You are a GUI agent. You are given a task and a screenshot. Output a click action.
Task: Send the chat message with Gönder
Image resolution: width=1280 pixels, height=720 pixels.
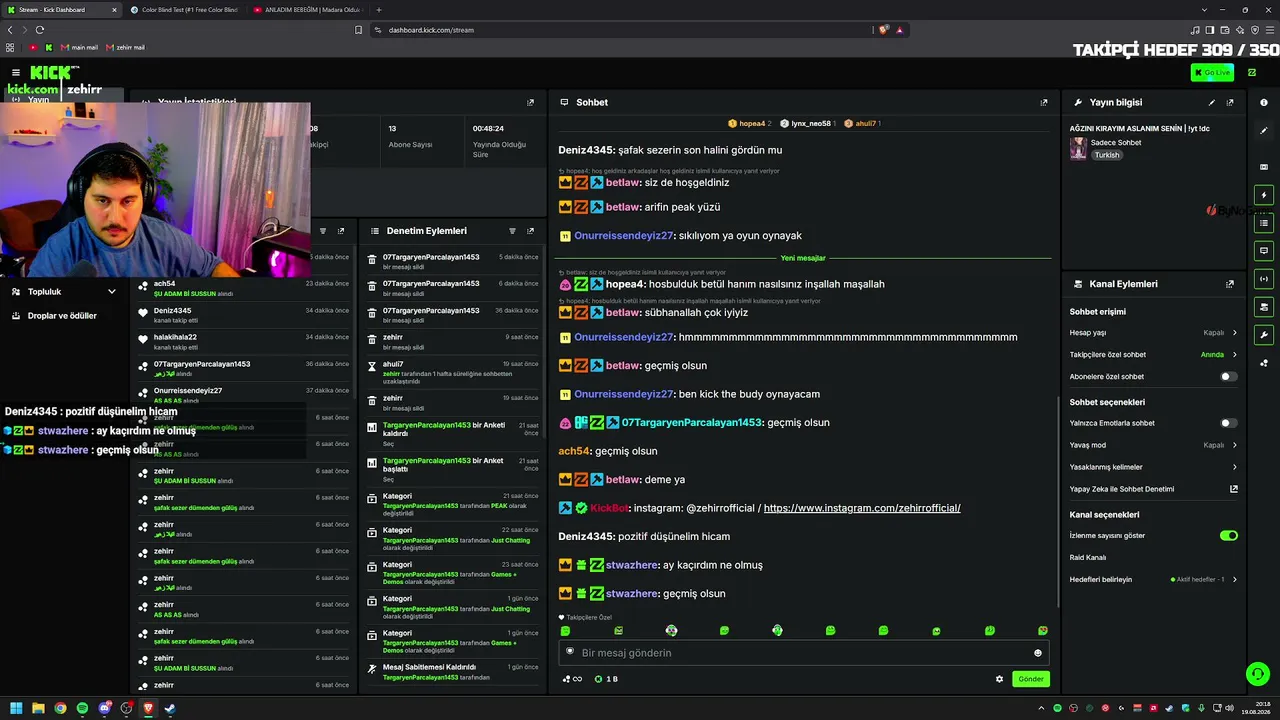pos(1030,679)
